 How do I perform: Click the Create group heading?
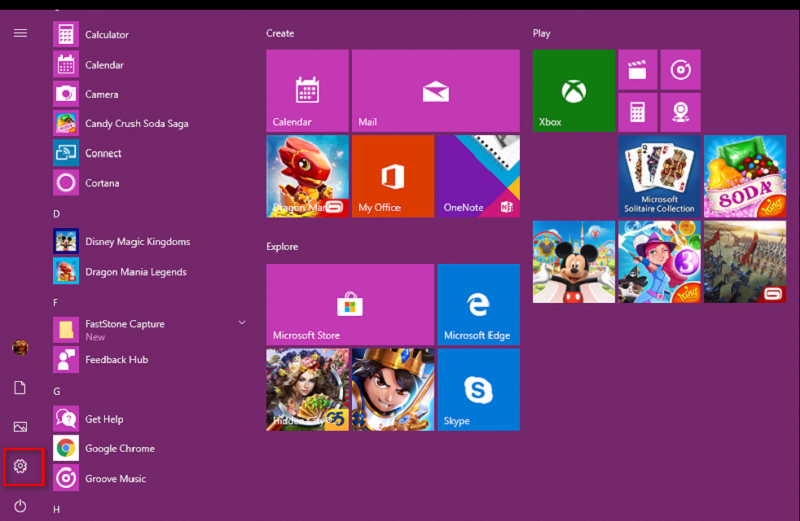280,33
